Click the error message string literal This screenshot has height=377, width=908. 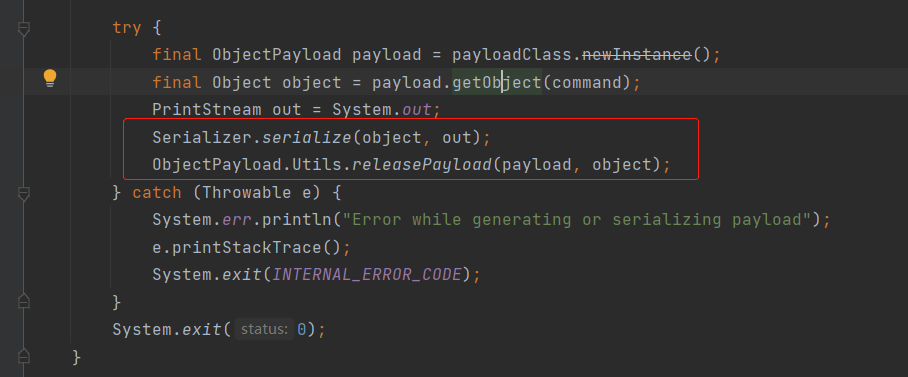[x=577, y=220]
